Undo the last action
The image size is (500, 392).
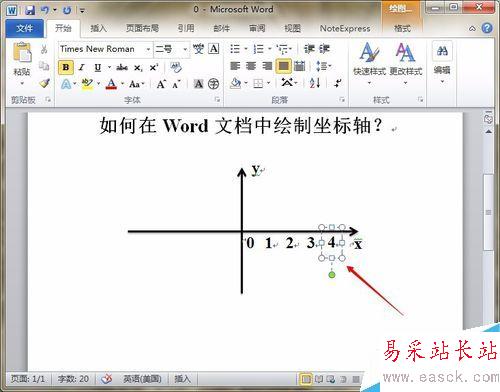44,10
